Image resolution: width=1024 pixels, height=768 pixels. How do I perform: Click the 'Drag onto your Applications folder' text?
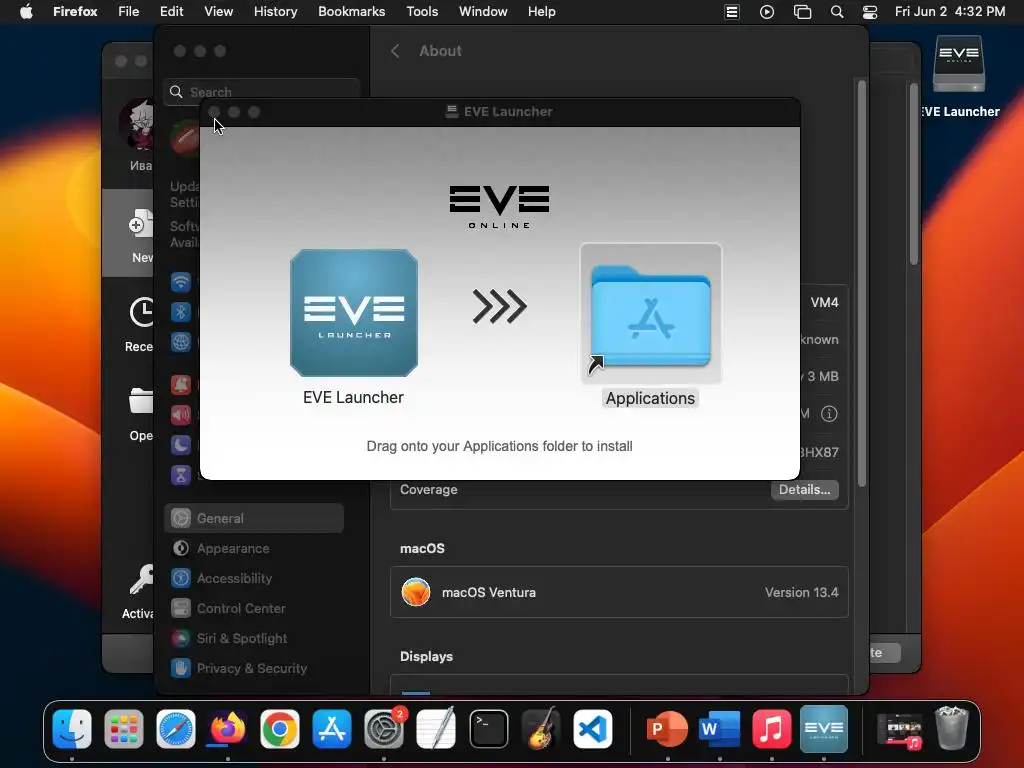pyautogui.click(x=500, y=447)
